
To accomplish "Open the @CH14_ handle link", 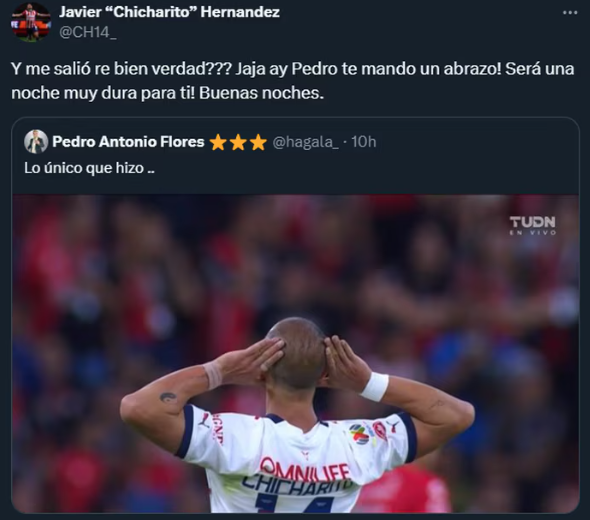I will [x=88, y=32].
